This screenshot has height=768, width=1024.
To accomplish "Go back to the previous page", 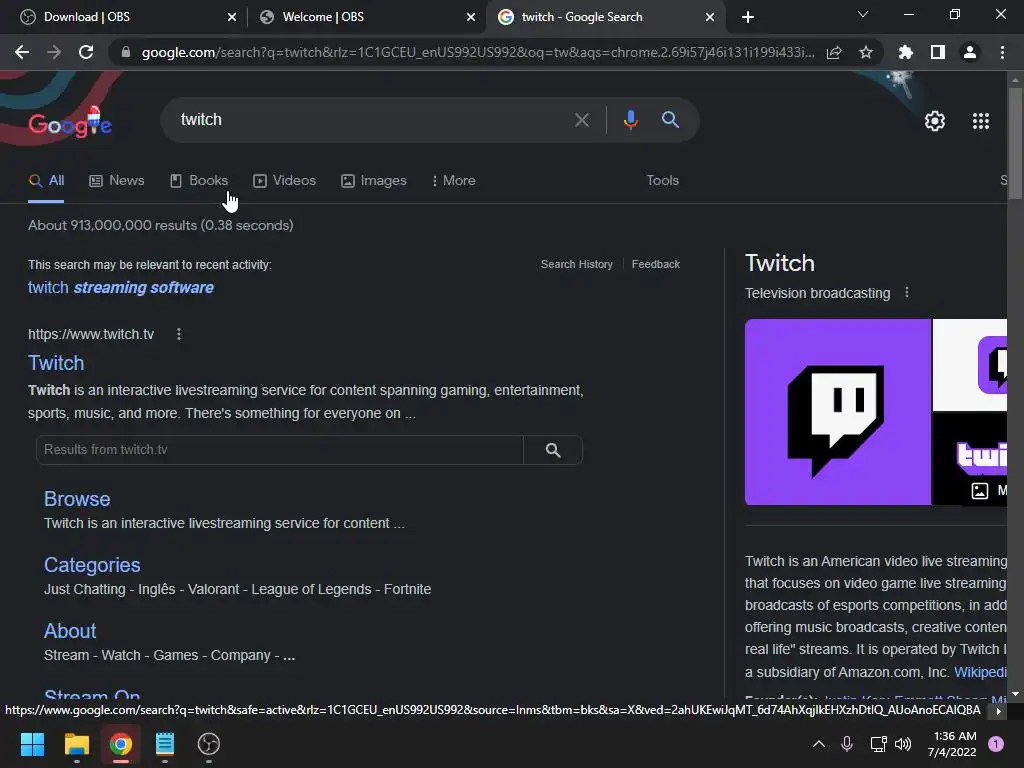I will (22, 52).
